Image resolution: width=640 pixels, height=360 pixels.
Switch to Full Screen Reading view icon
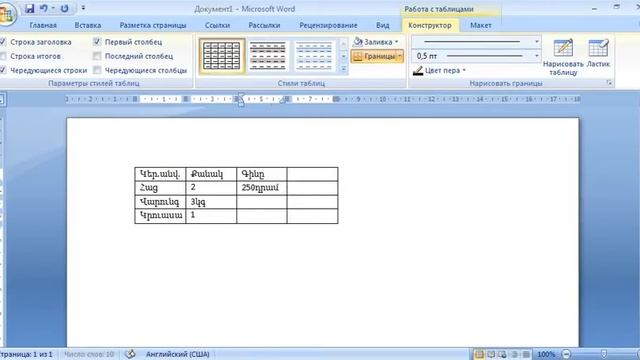[x=491, y=354]
